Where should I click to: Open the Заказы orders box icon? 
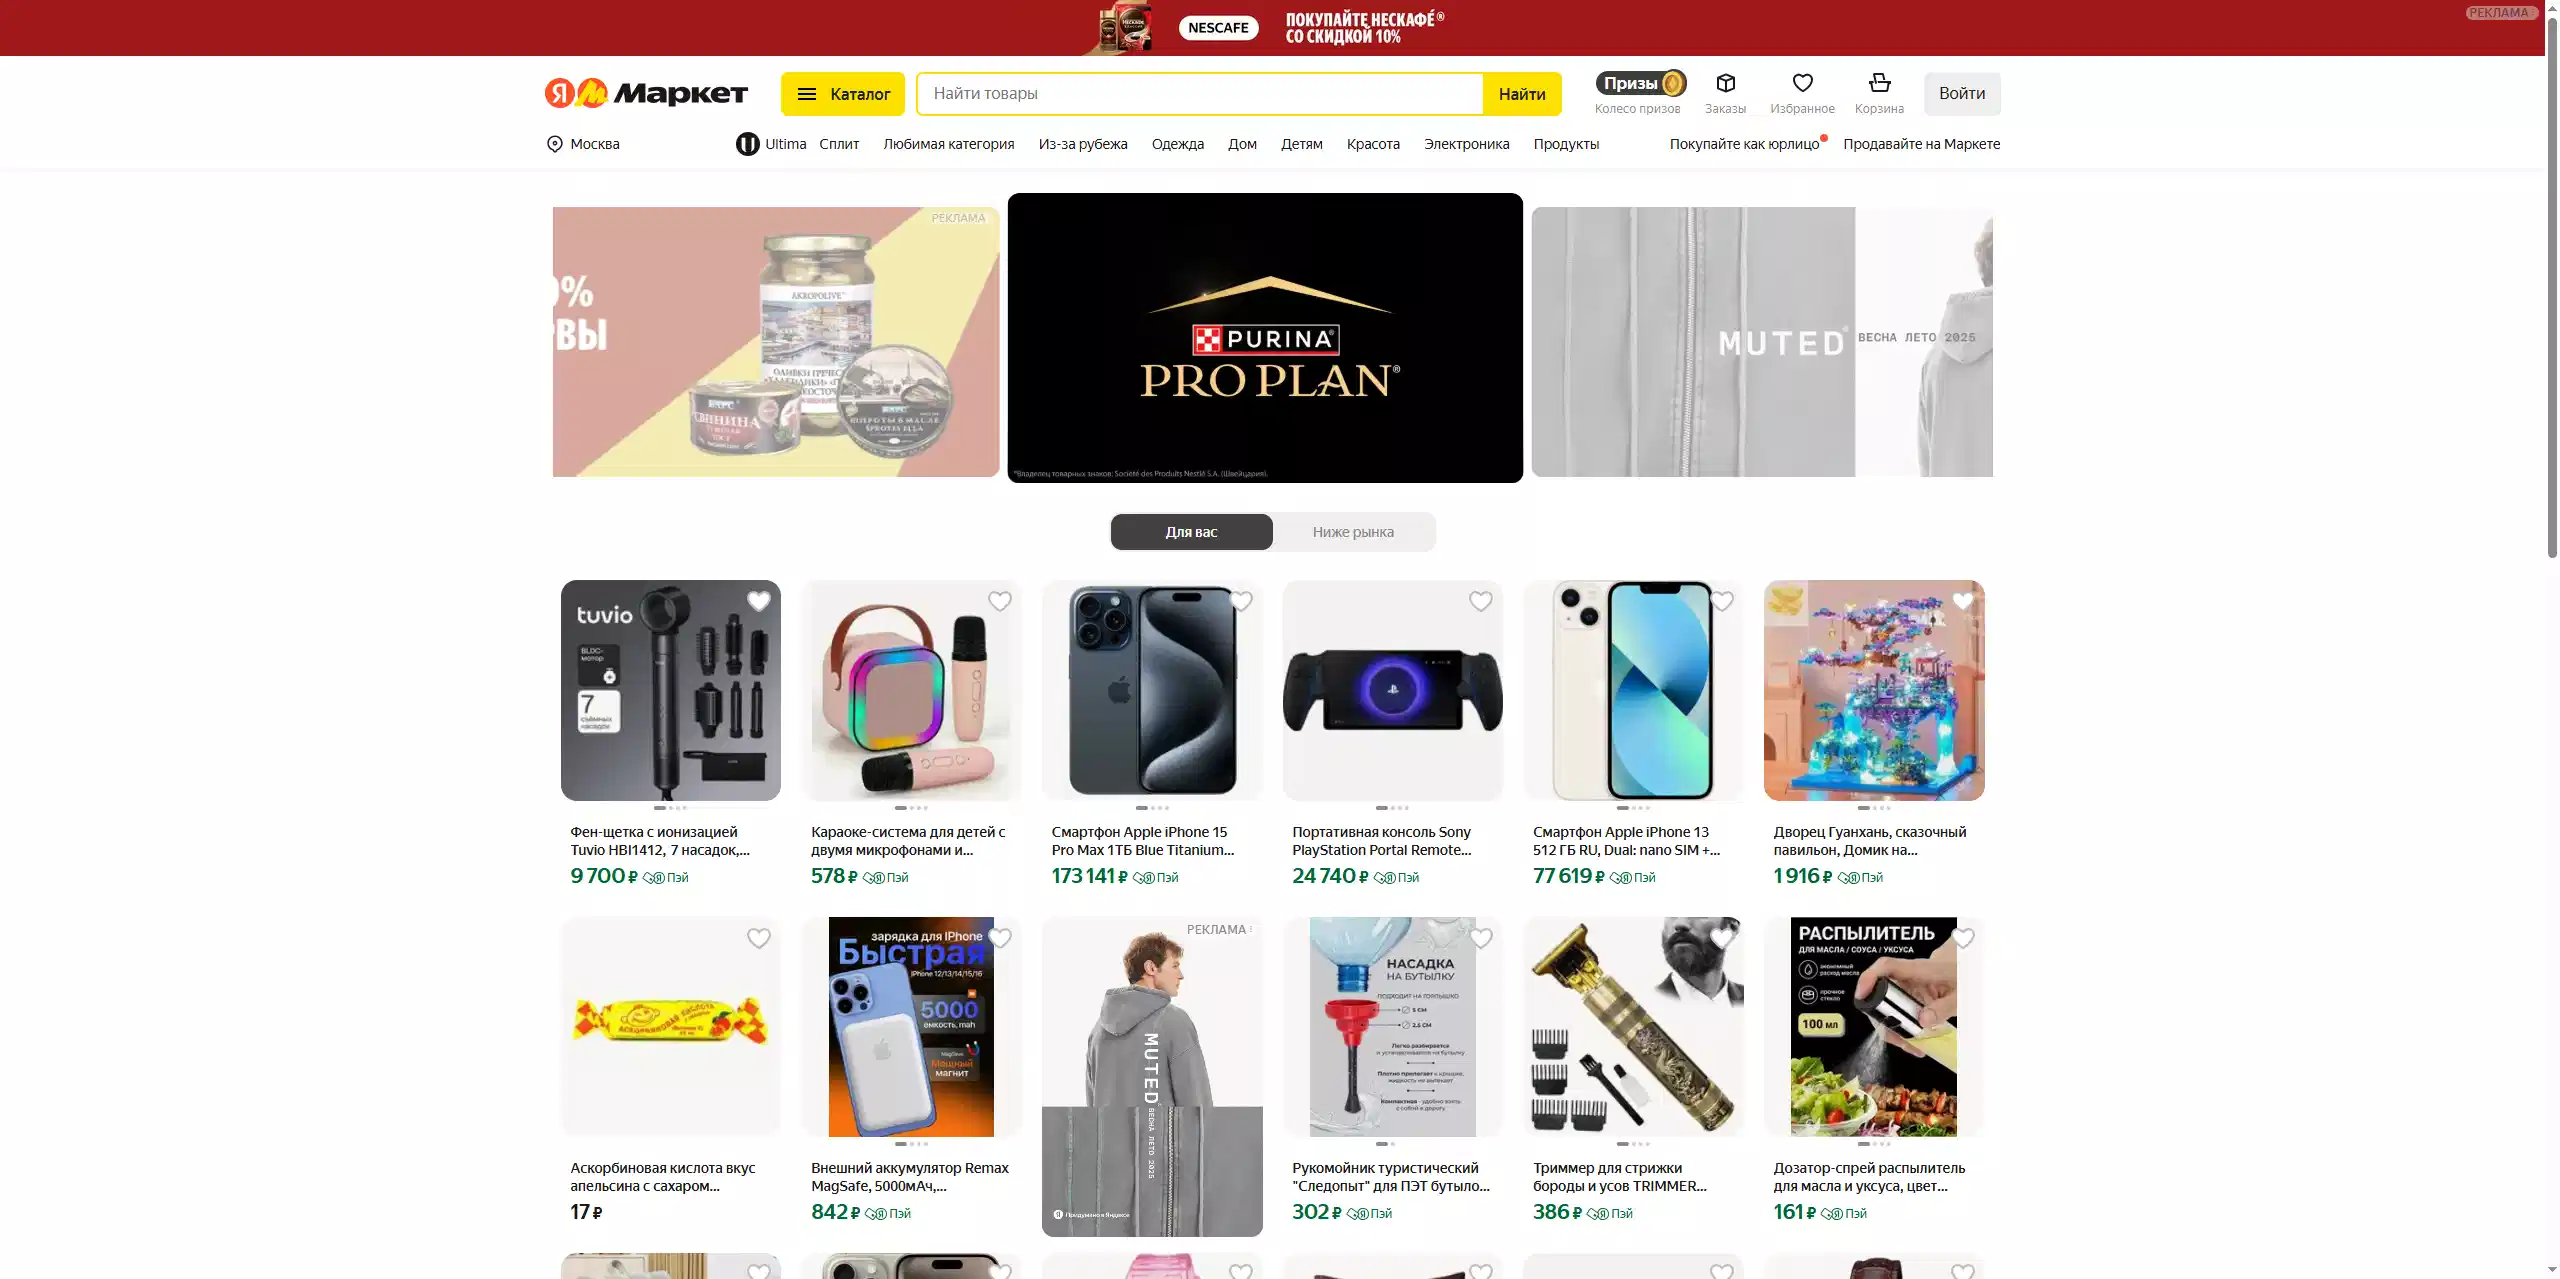pos(1725,83)
